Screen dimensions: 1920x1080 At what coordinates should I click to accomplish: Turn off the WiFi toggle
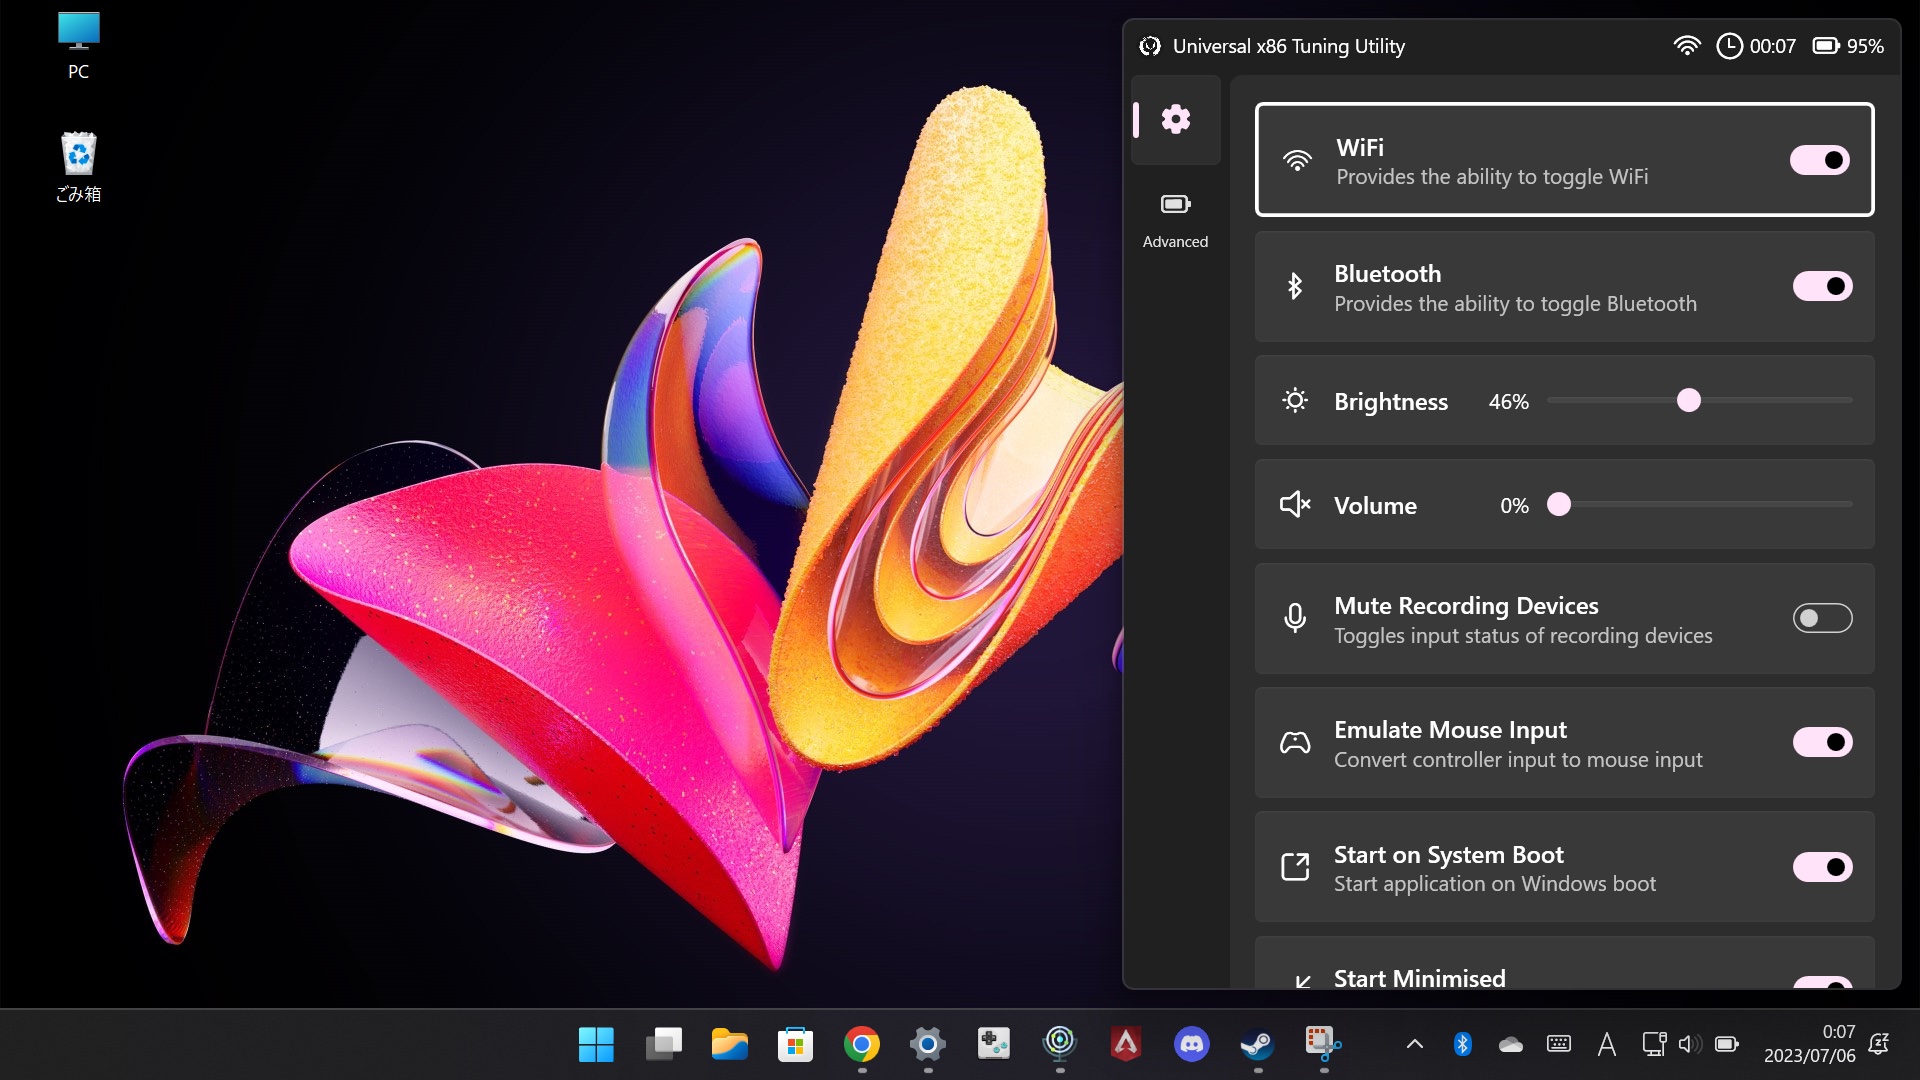click(1819, 160)
